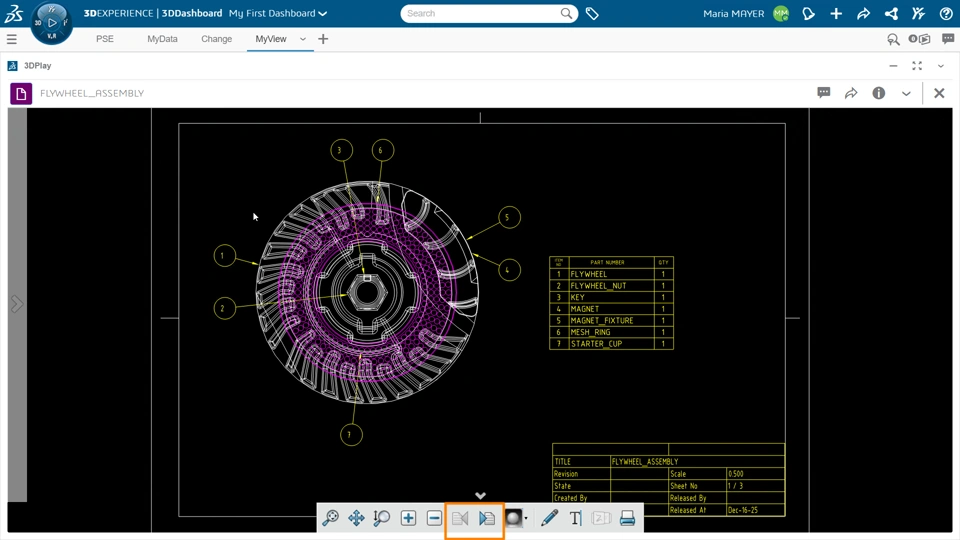Select the Pencil markup tool

[550, 519]
